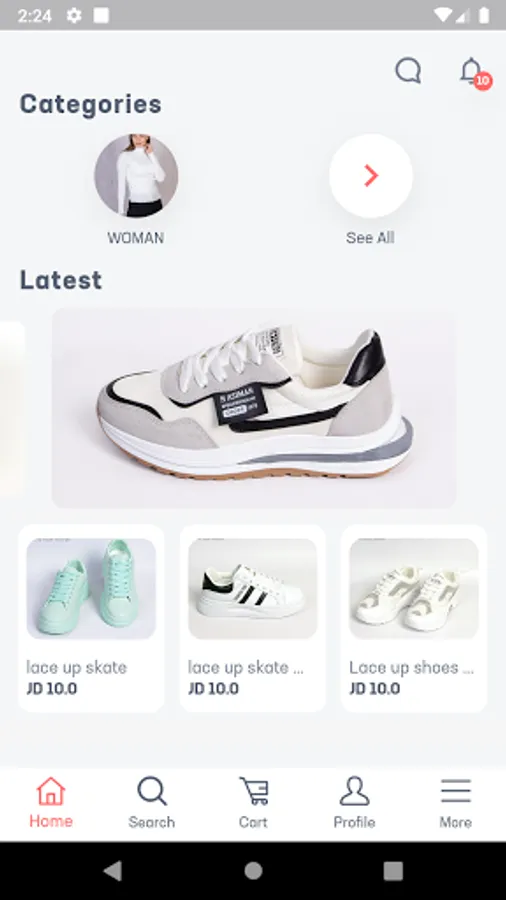Image resolution: width=506 pixels, height=900 pixels.
Task: Click the See All label
Action: point(370,238)
